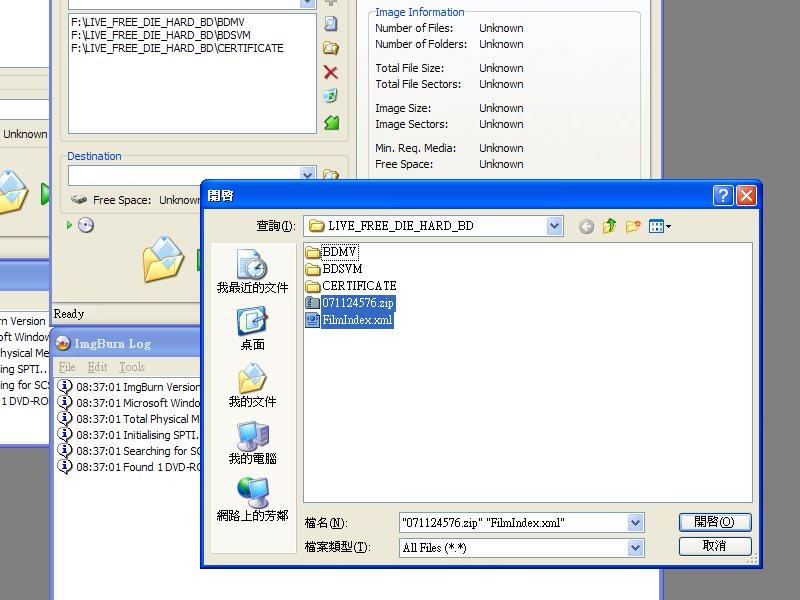
Task: Click the Browse for a file icon
Action: pyautogui.click(x=331, y=24)
